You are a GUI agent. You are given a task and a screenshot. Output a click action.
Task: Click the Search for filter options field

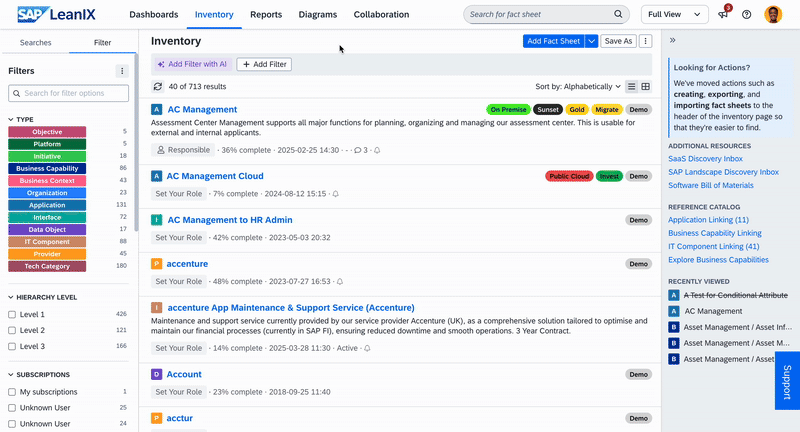(x=68, y=93)
